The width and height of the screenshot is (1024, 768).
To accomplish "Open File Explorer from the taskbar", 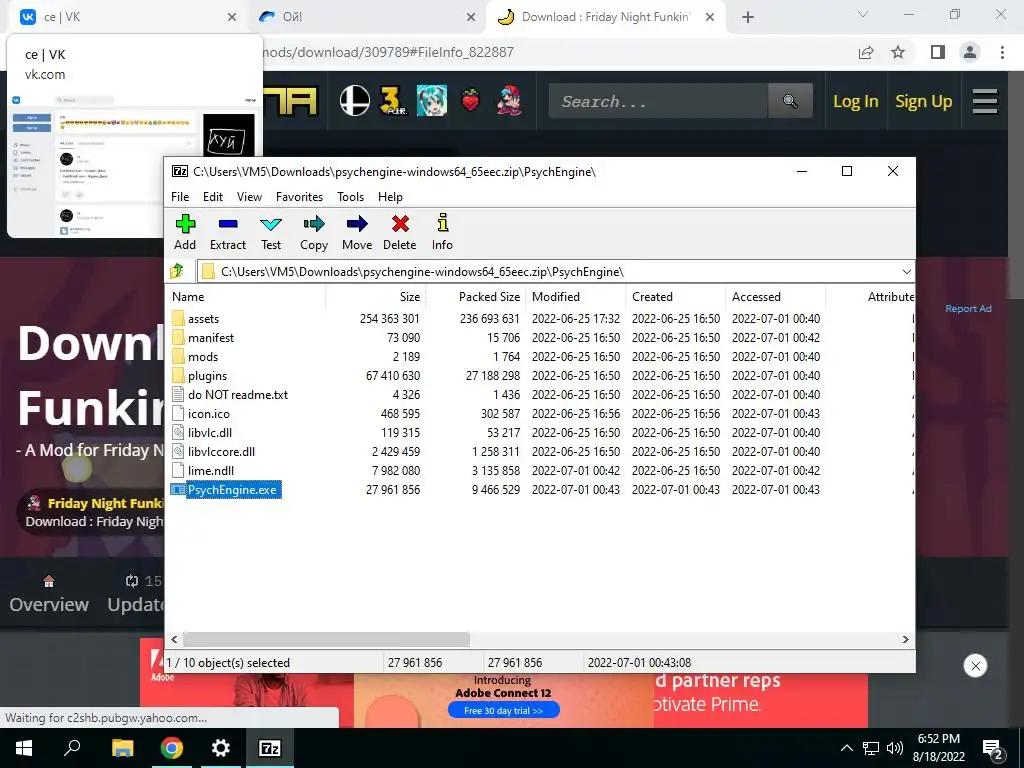I will 122,748.
